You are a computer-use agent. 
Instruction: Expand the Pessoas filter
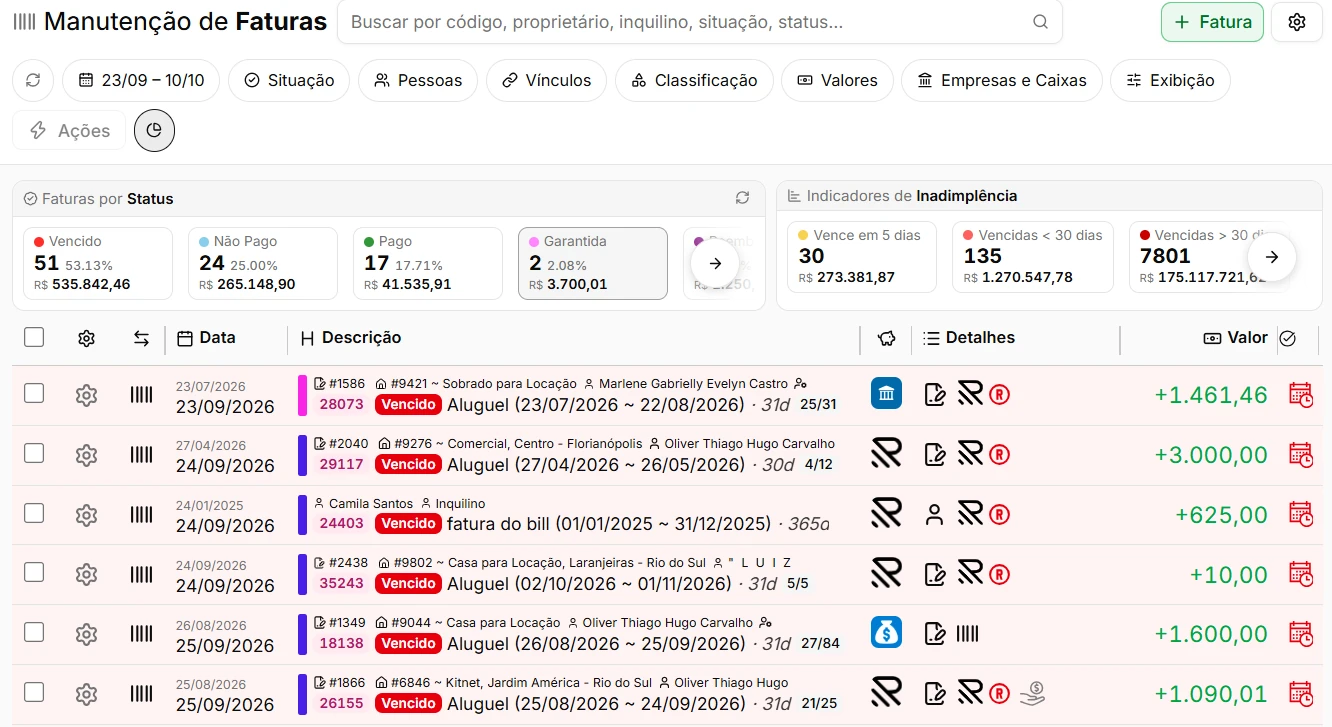pyautogui.click(x=418, y=80)
